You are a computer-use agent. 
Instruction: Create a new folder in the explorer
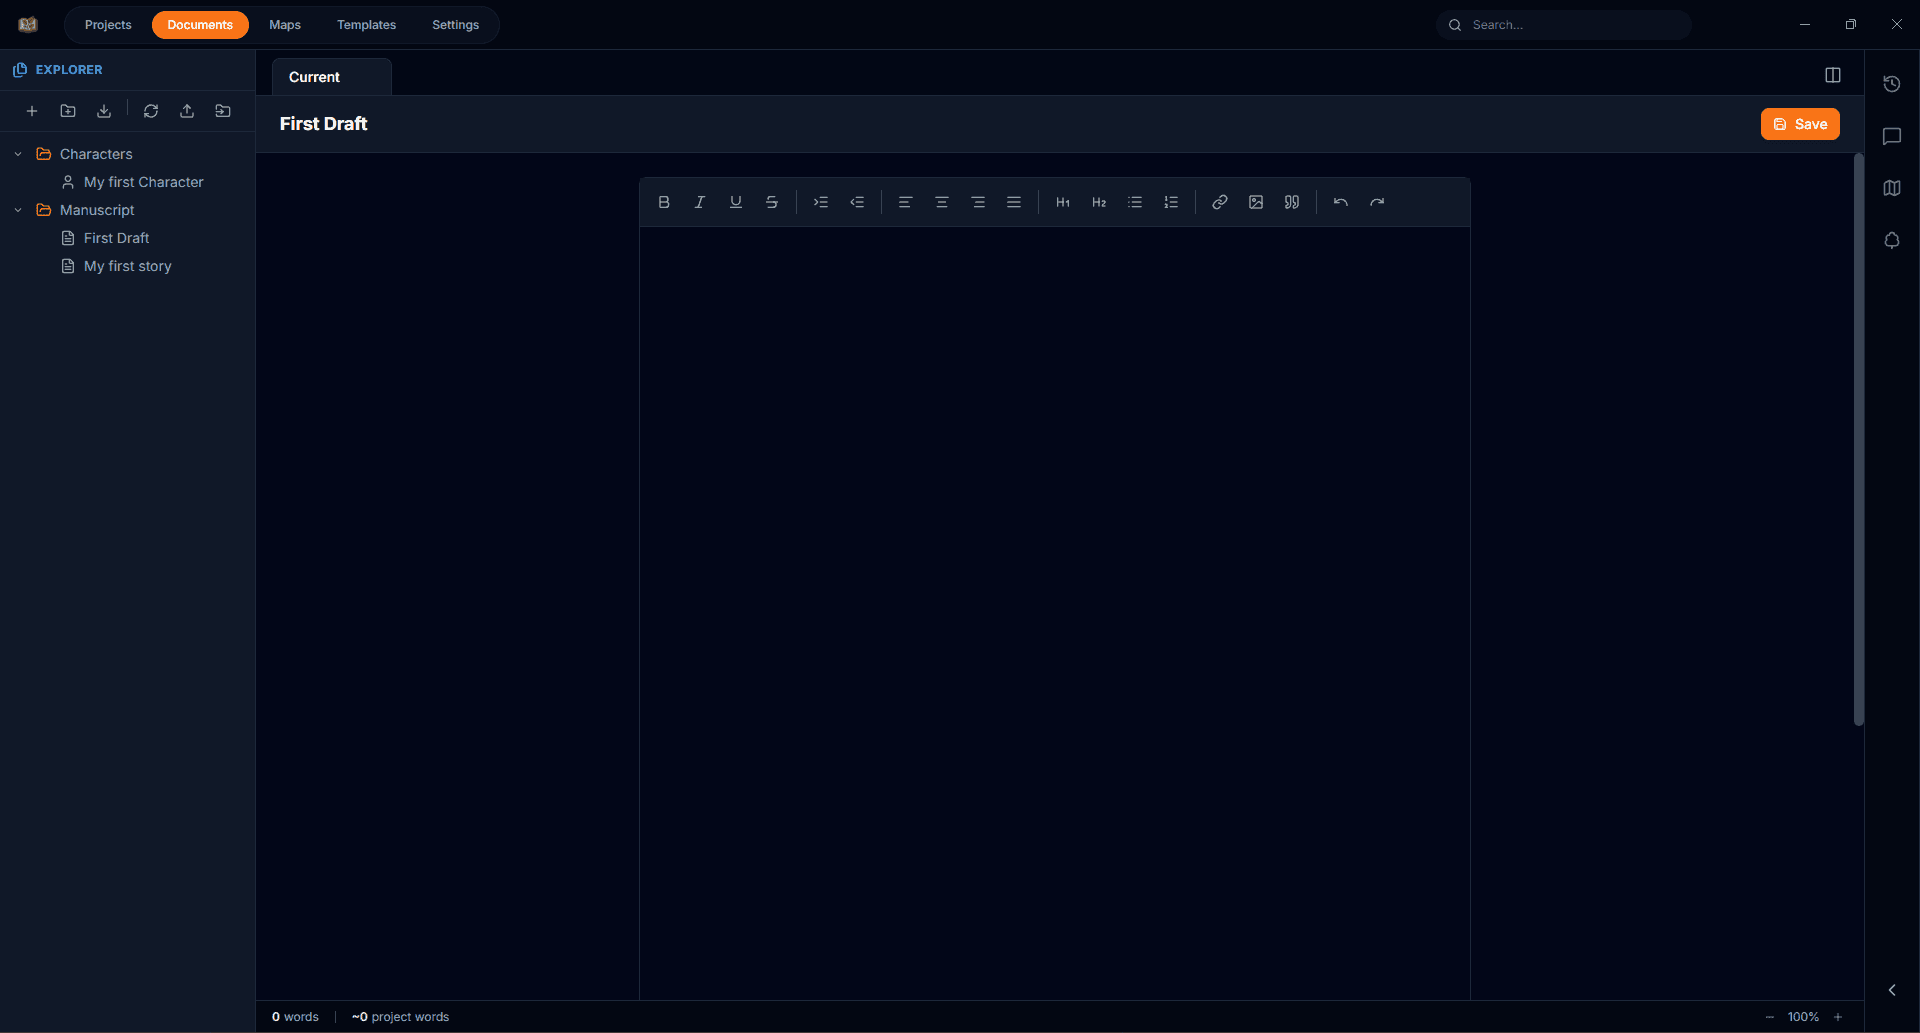tap(67, 111)
